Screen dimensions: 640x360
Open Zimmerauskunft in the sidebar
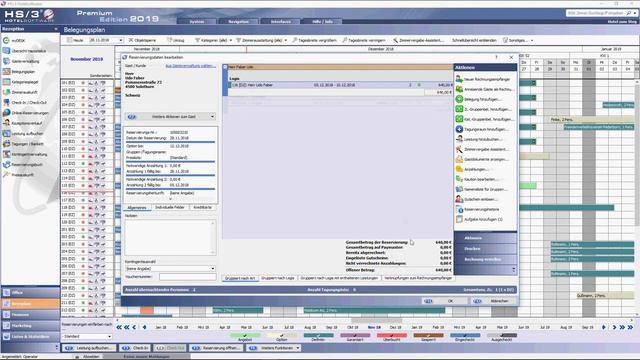(x=24, y=92)
